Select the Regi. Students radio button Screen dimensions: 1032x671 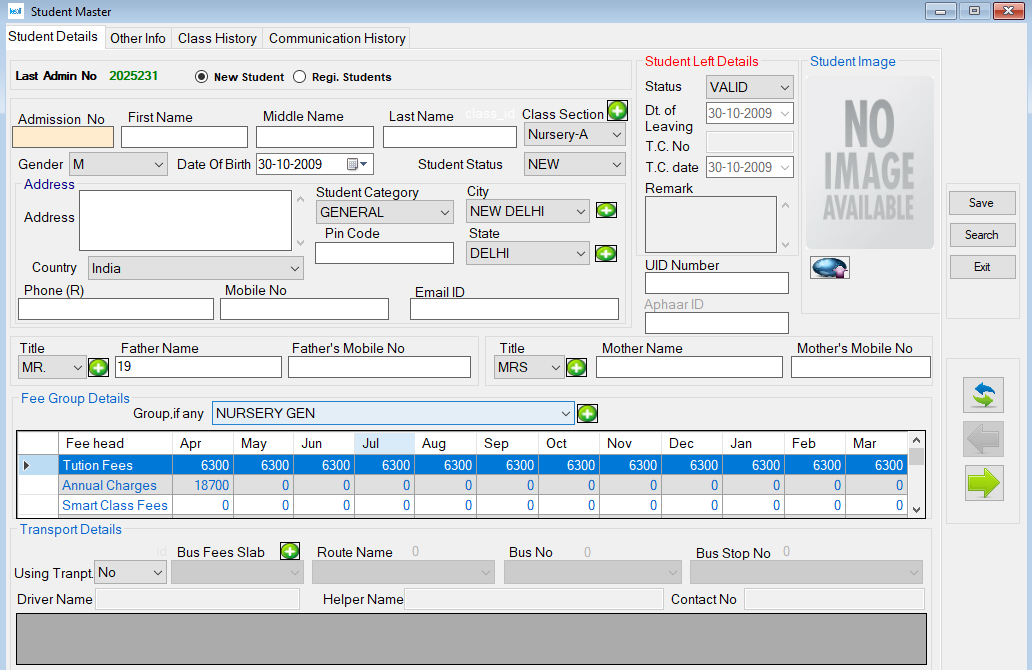[x=299, y=77]
